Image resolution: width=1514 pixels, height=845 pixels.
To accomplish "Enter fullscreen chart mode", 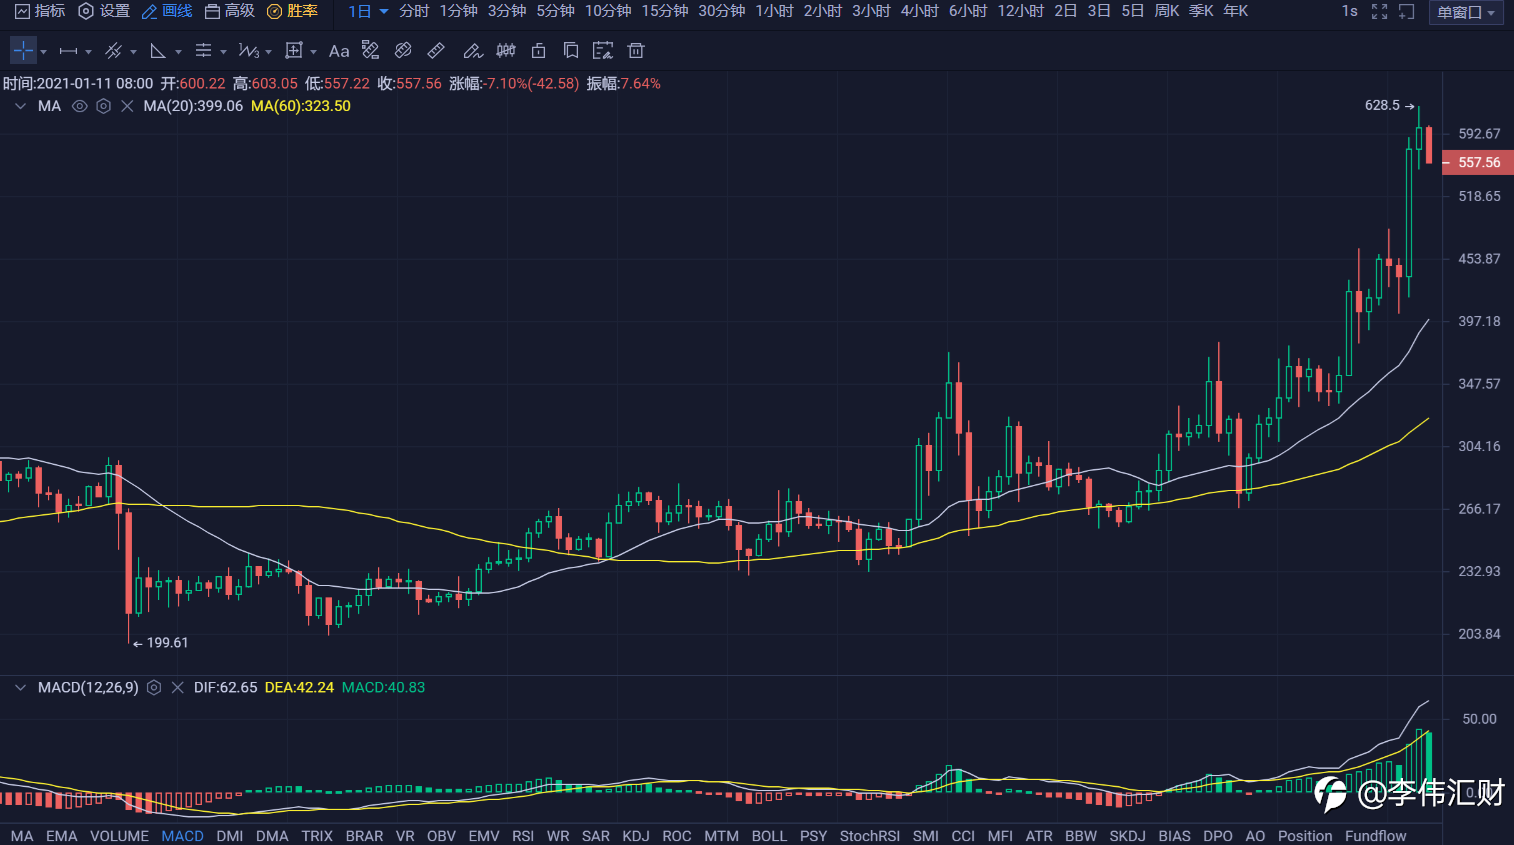I will (x=1380, y=12).
